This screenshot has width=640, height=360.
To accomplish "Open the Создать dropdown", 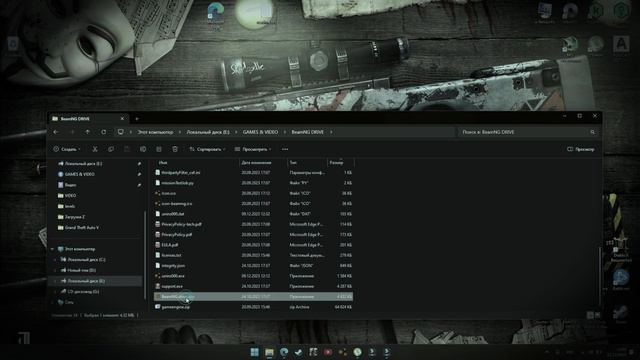I will pos(67,149).
